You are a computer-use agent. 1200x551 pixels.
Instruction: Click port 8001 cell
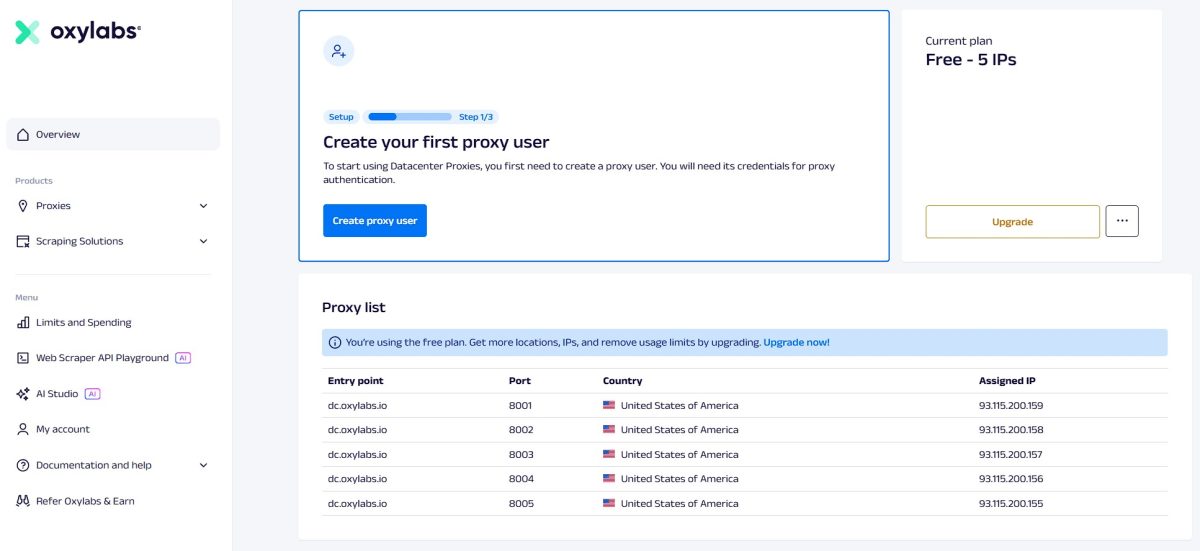(521, 405)
